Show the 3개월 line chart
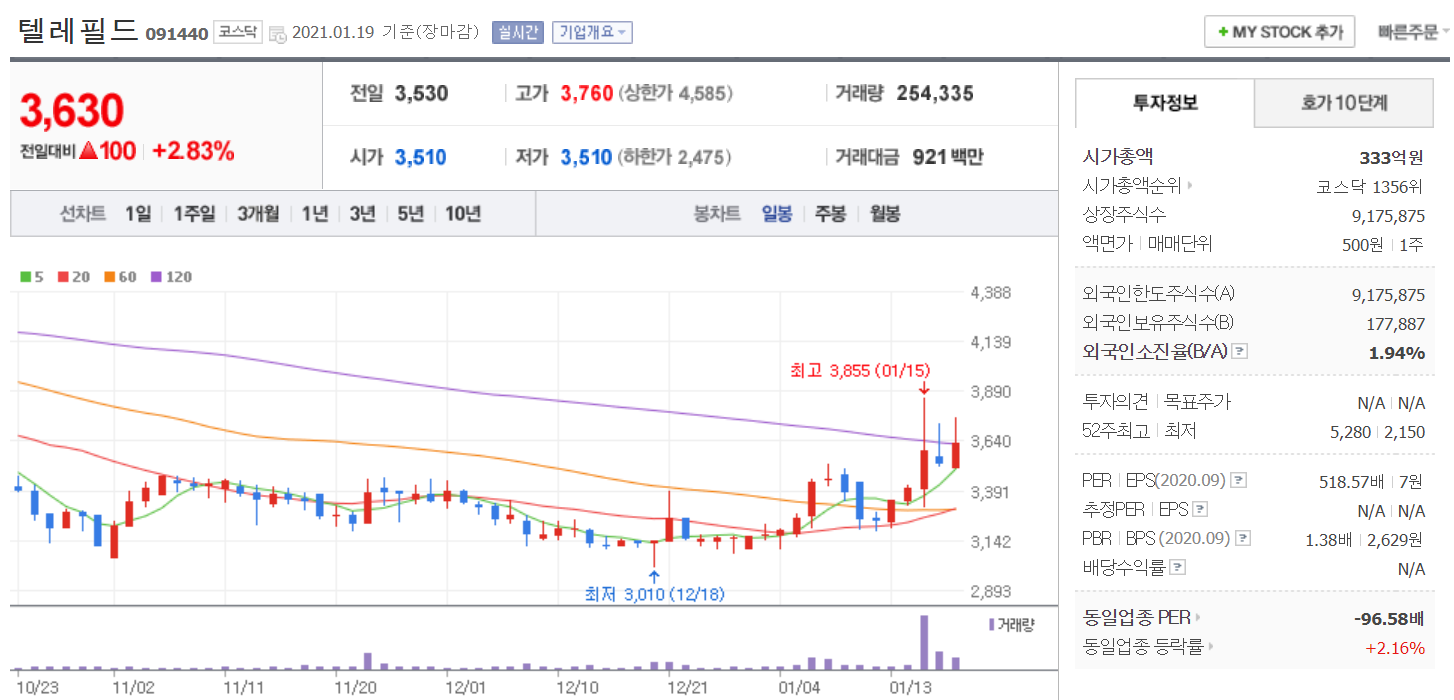Screen dimensions: 1454x700 pyautogui.click(x=258, y=213)
